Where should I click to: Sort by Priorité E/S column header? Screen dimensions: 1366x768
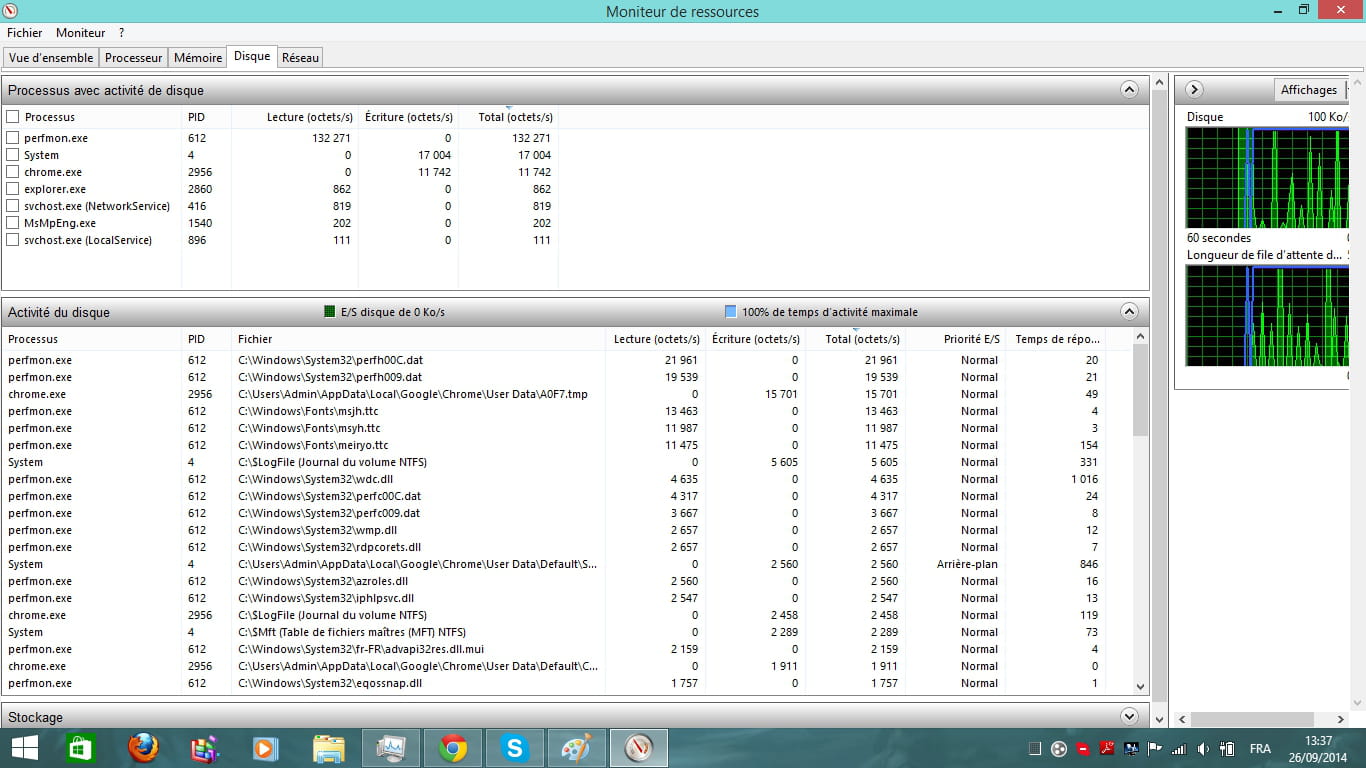click(x=955, y=339)
